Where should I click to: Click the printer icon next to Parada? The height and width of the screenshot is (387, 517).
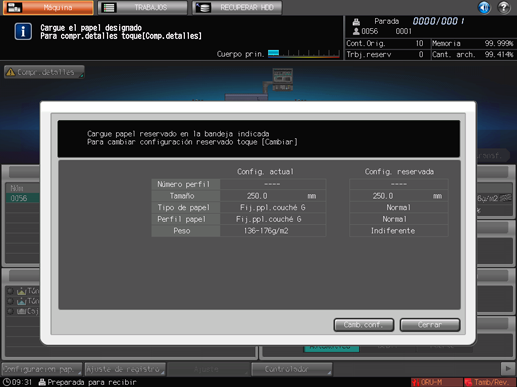[356, 22]
